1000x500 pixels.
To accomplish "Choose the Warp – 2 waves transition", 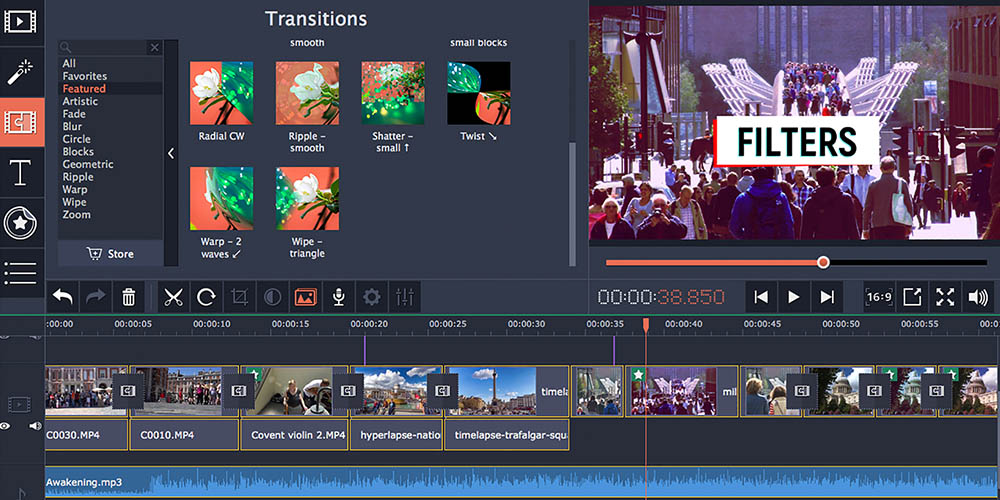I will tap(221, 198).
